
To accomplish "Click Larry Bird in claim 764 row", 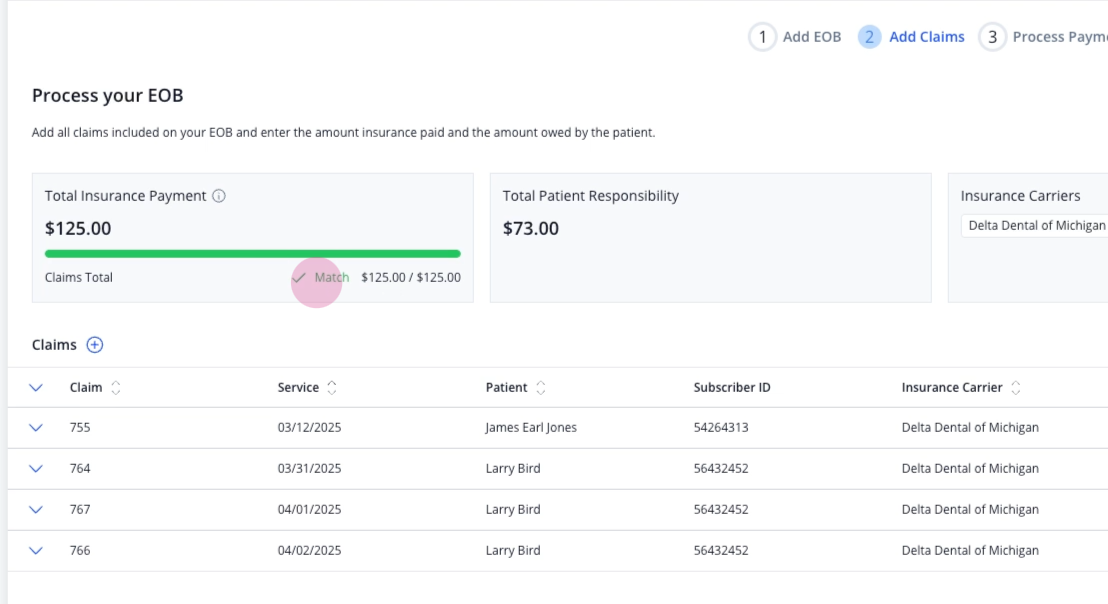I will 513,468.
